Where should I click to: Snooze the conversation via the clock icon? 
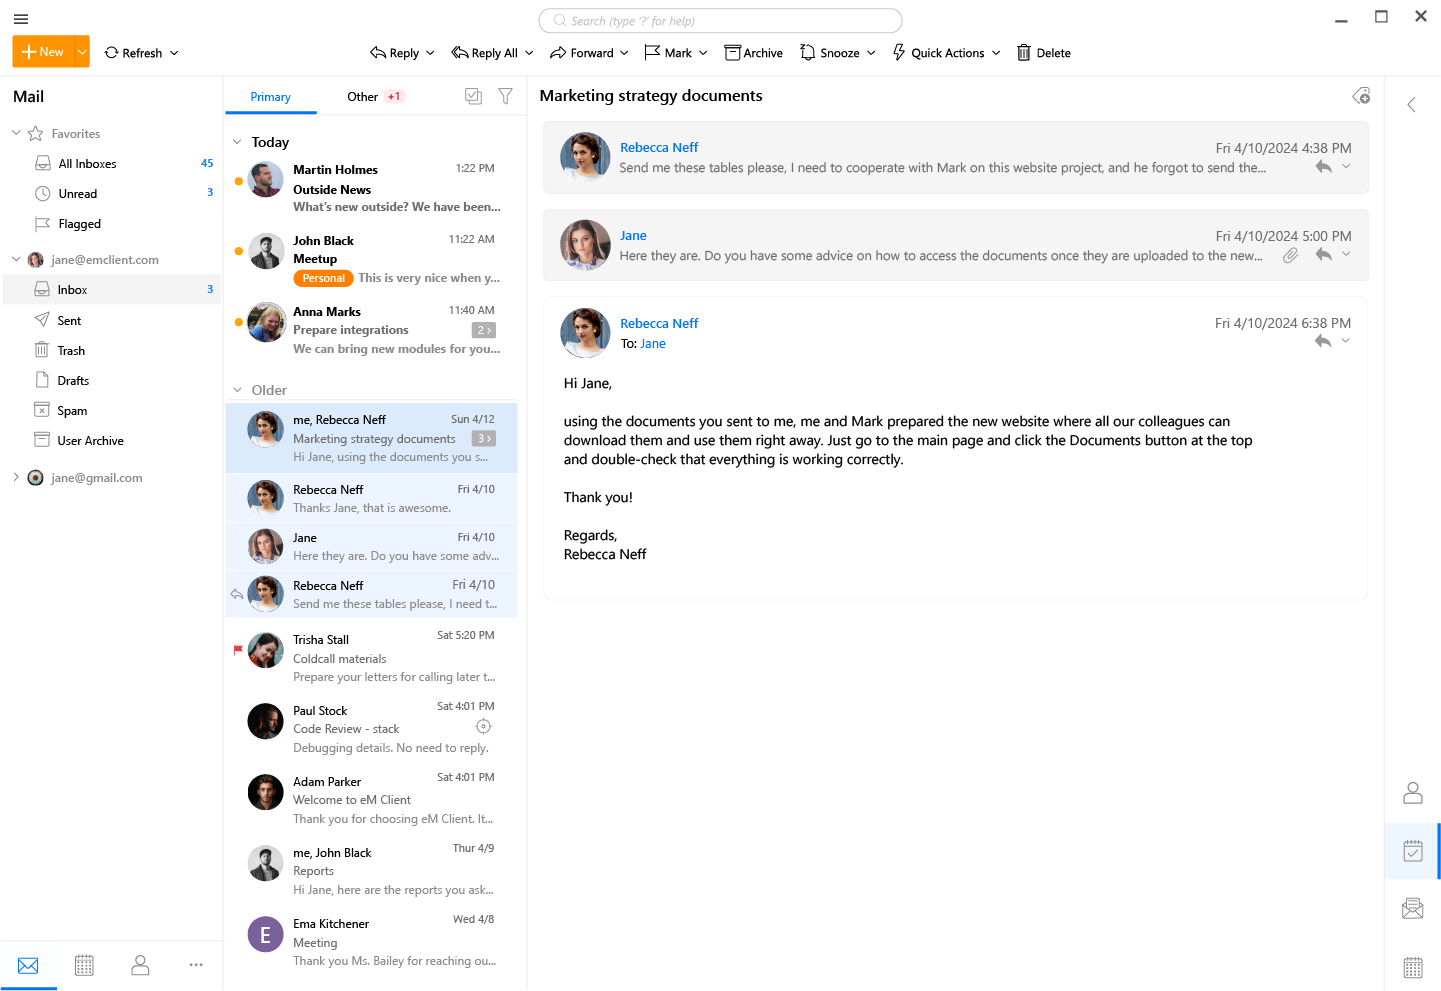(808, 52)
